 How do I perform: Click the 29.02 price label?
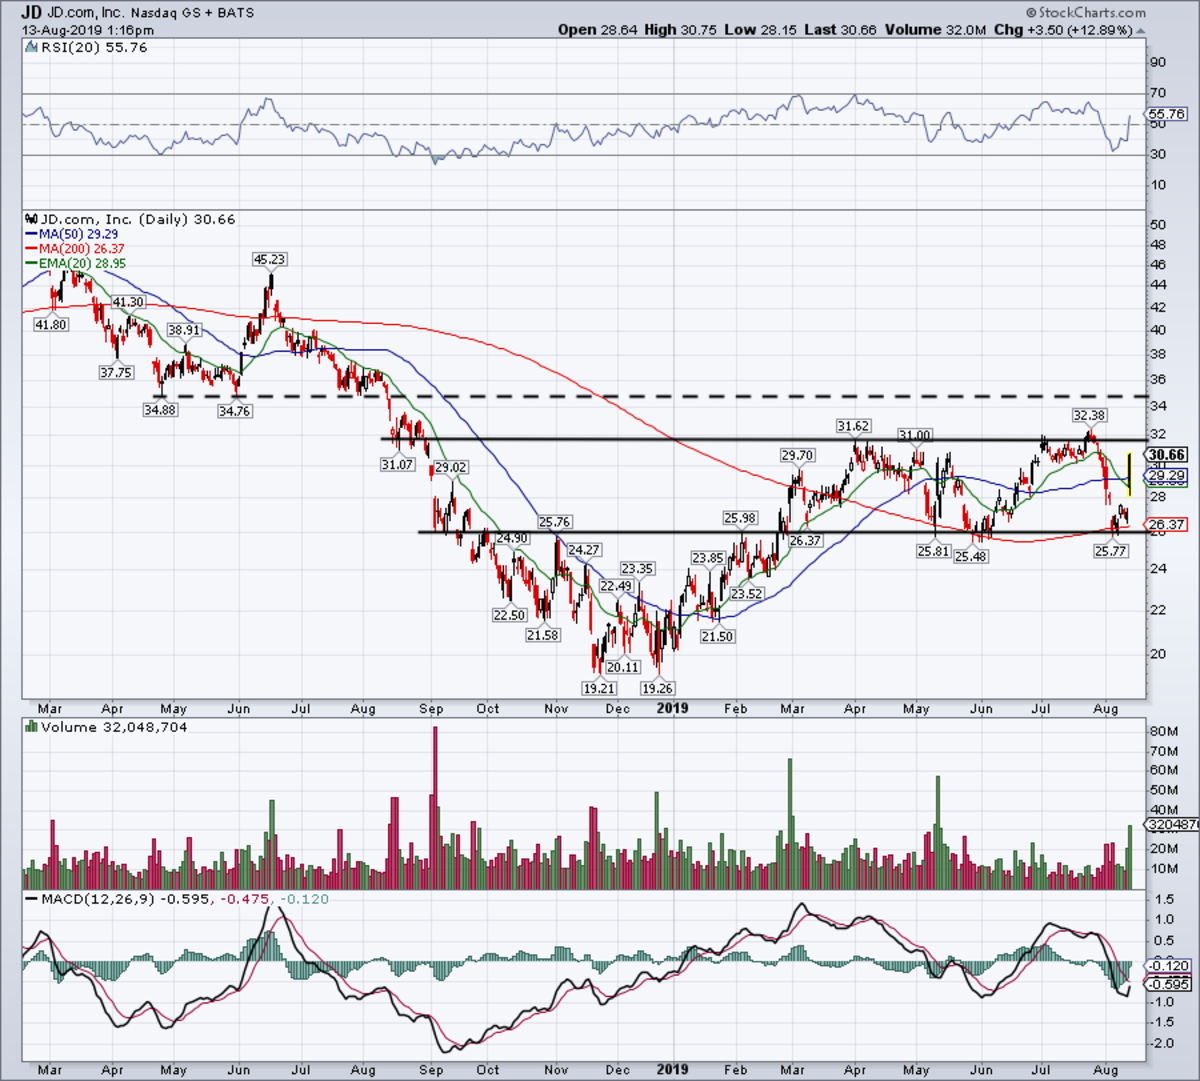451,467
